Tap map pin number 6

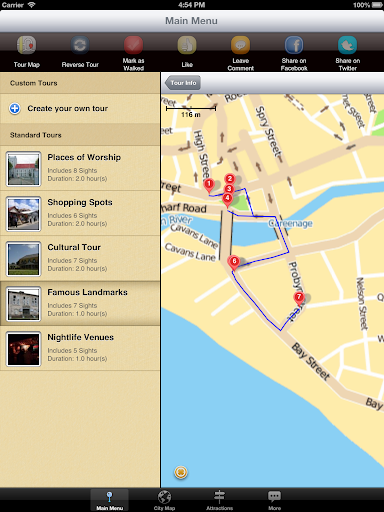[x=234, y=262]
